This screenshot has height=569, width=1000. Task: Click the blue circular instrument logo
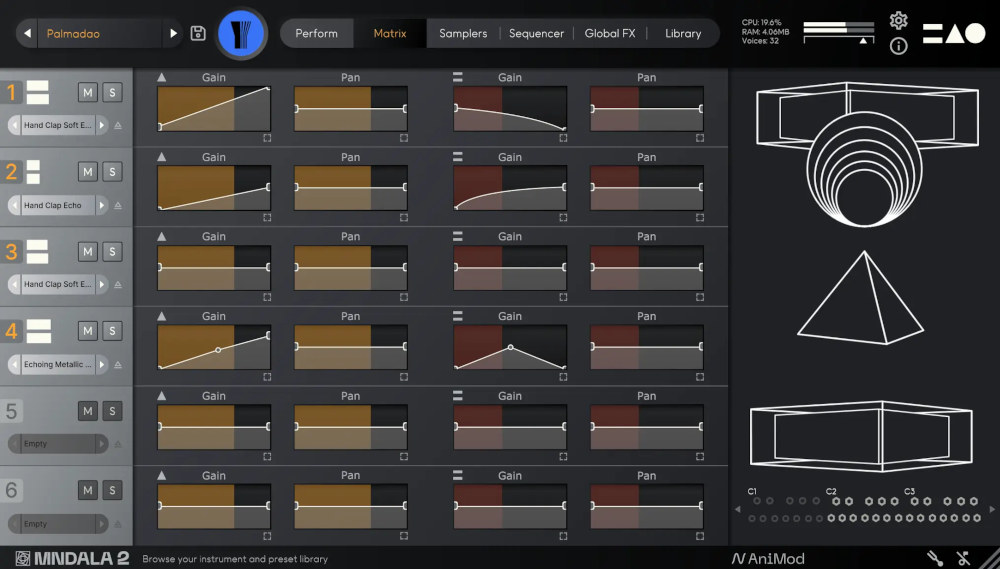coord(242,33)
